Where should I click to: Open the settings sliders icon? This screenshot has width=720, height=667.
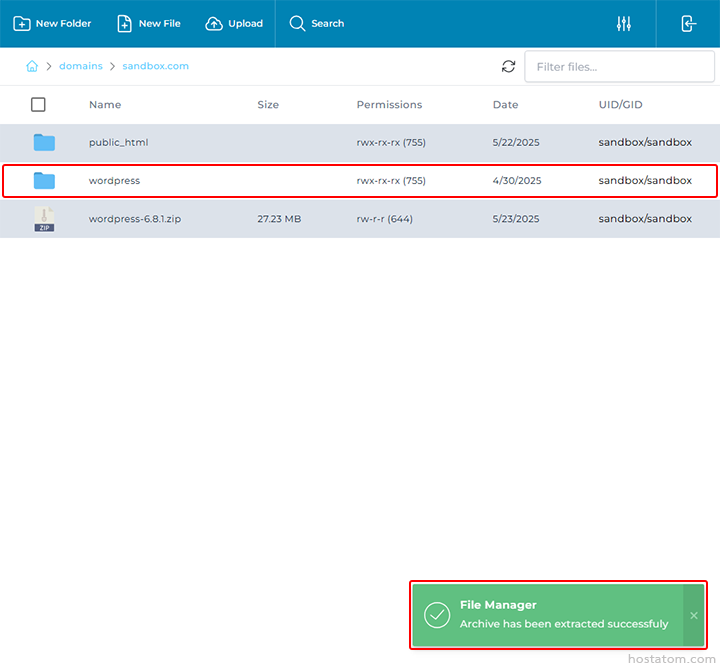pos(624,24)
